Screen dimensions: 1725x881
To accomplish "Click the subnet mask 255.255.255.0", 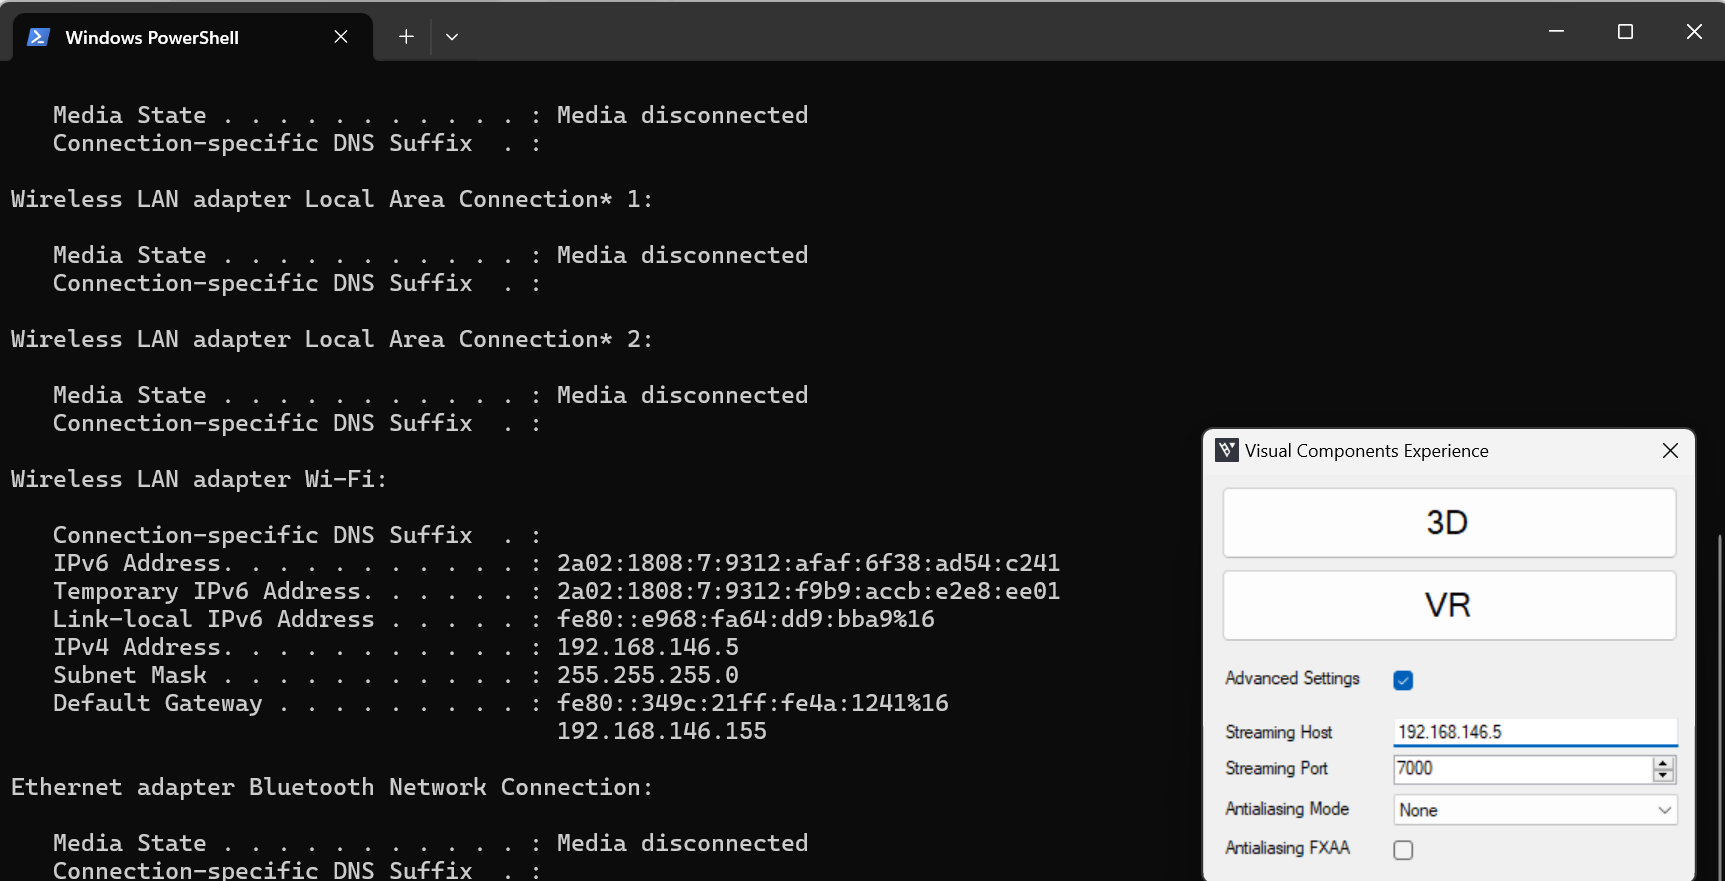I will point(648,675).
